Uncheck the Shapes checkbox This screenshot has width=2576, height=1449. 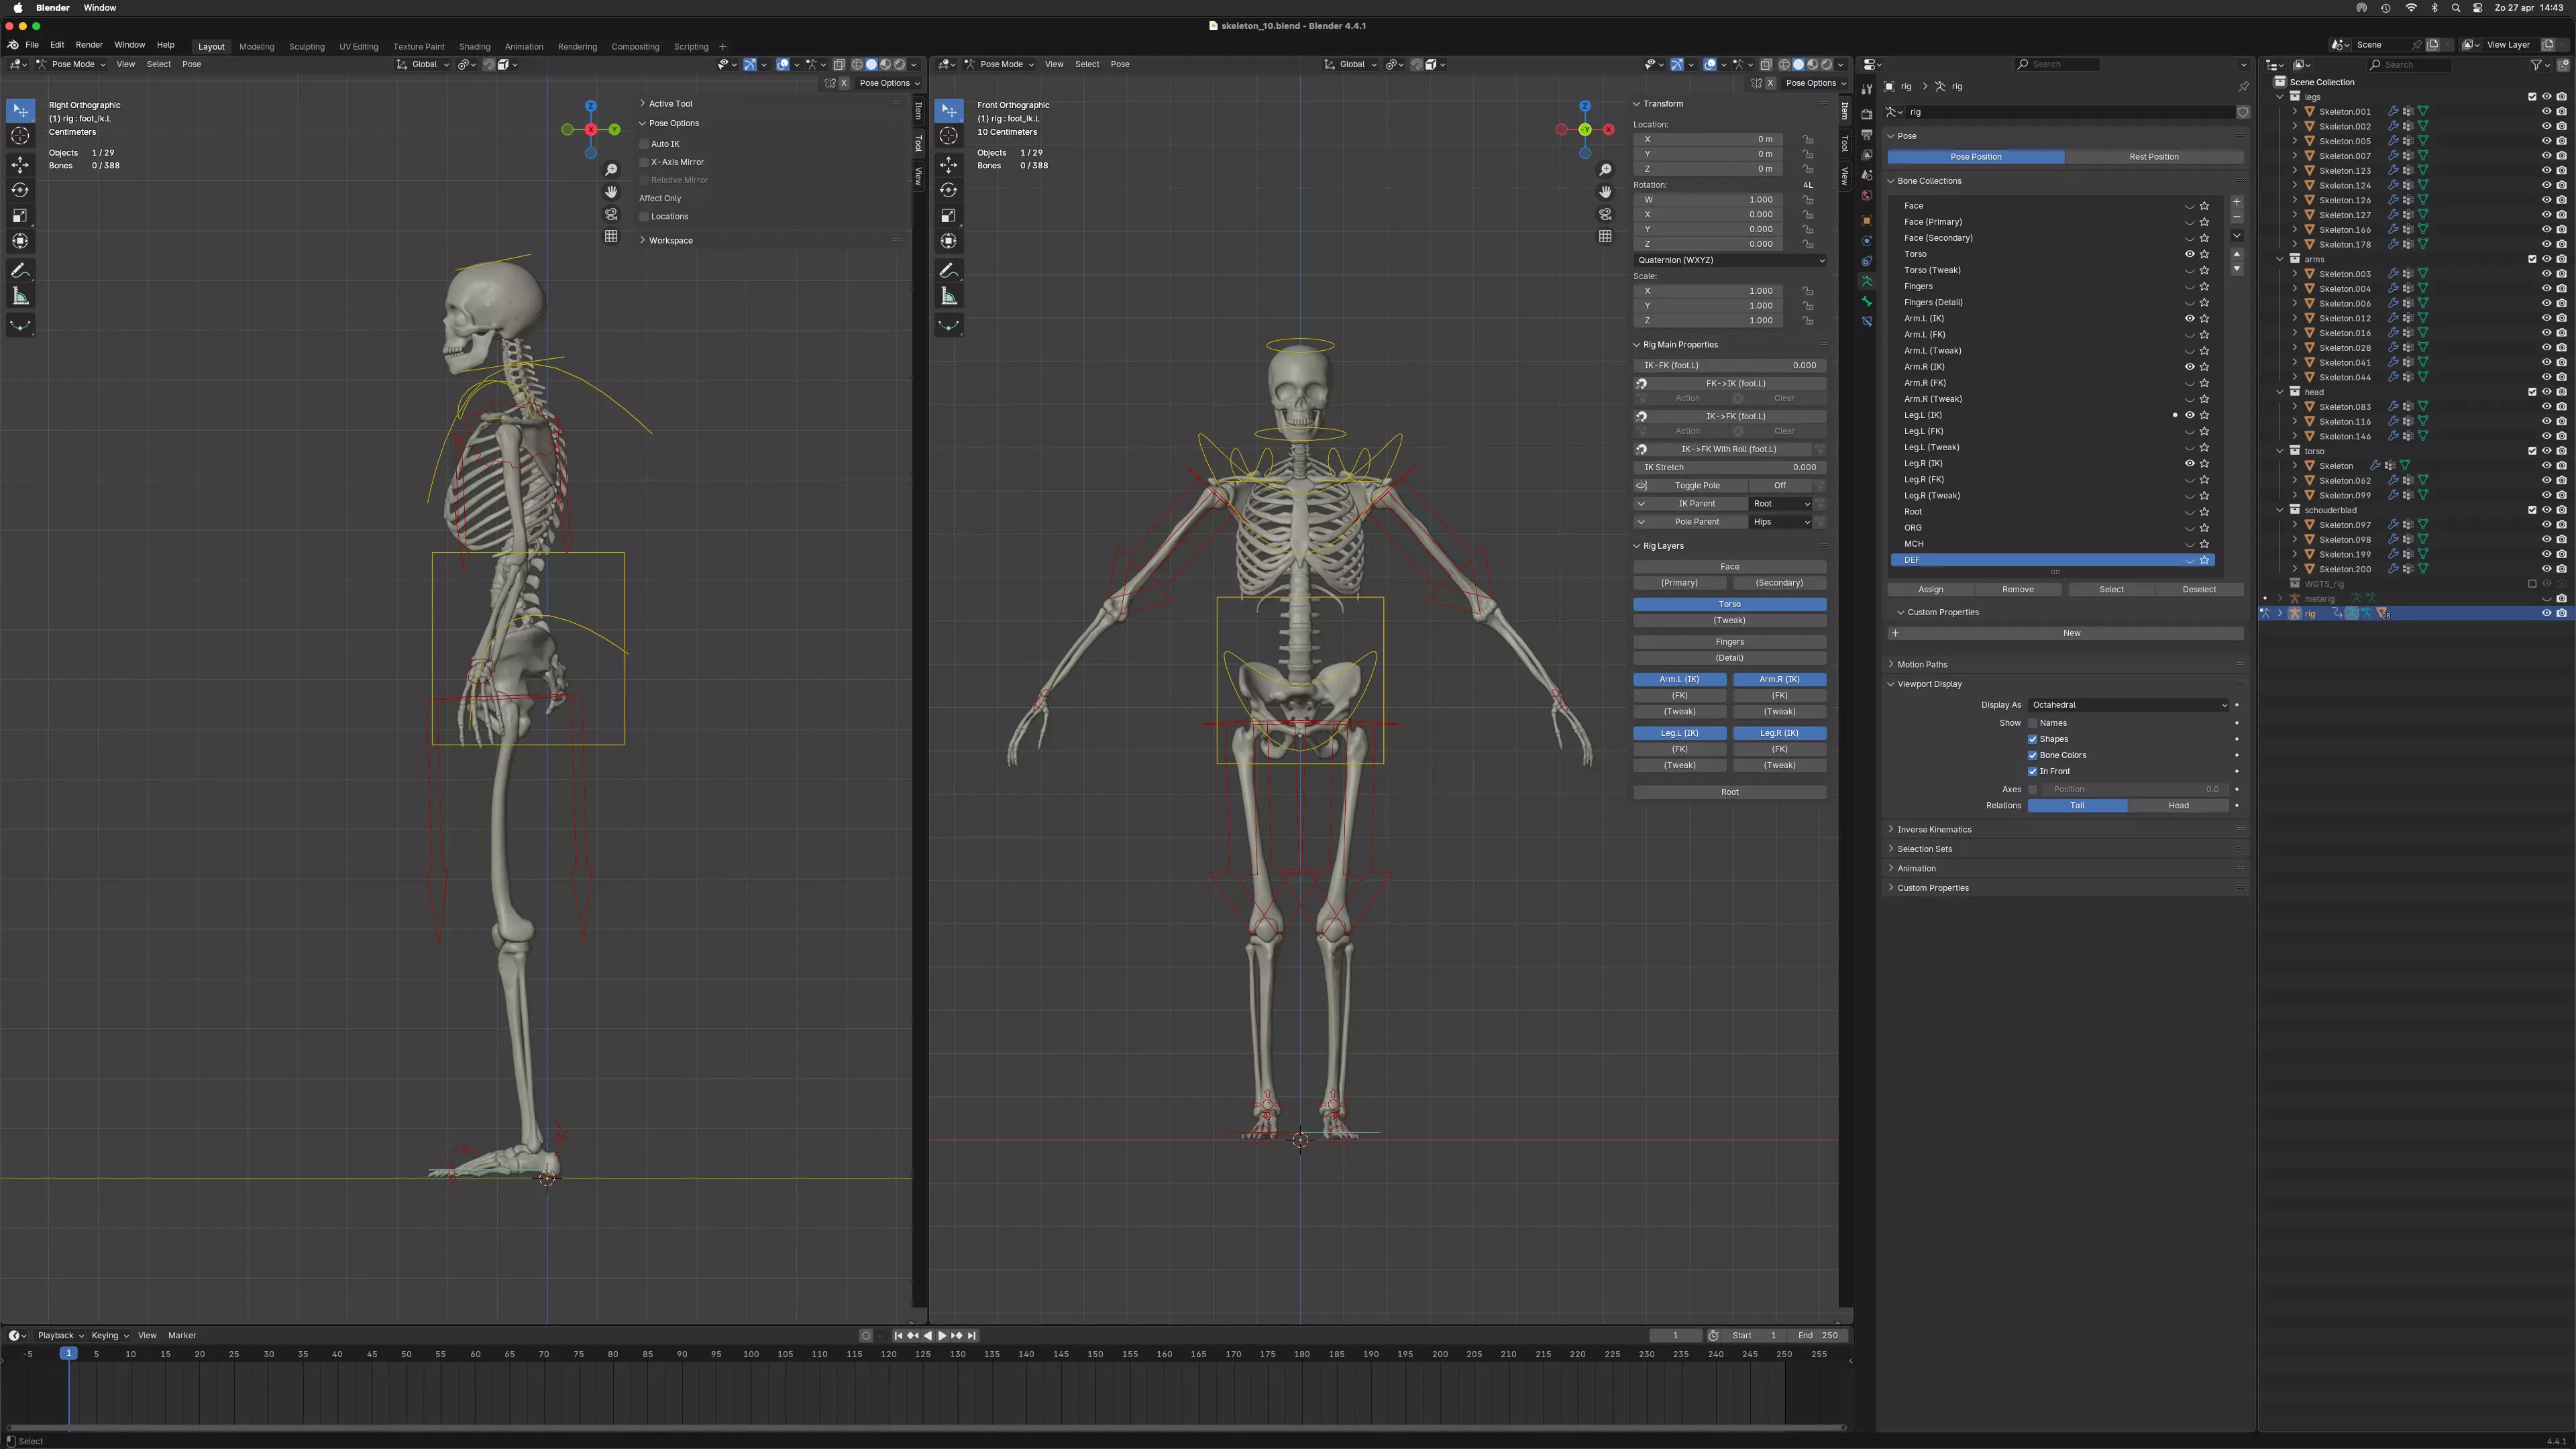pyautogui.click(x=2033, y=739)
